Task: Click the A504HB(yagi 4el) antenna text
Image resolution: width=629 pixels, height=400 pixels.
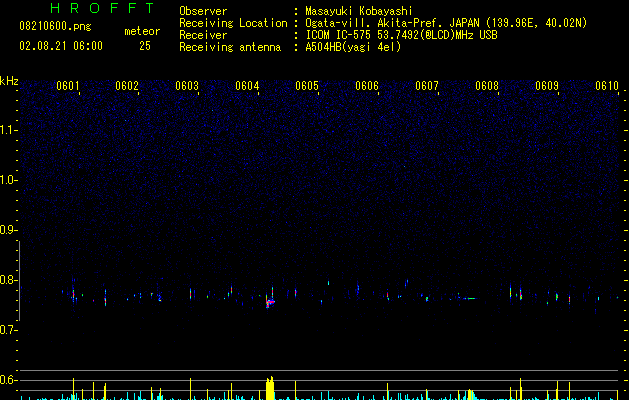Action: [353, 47]
